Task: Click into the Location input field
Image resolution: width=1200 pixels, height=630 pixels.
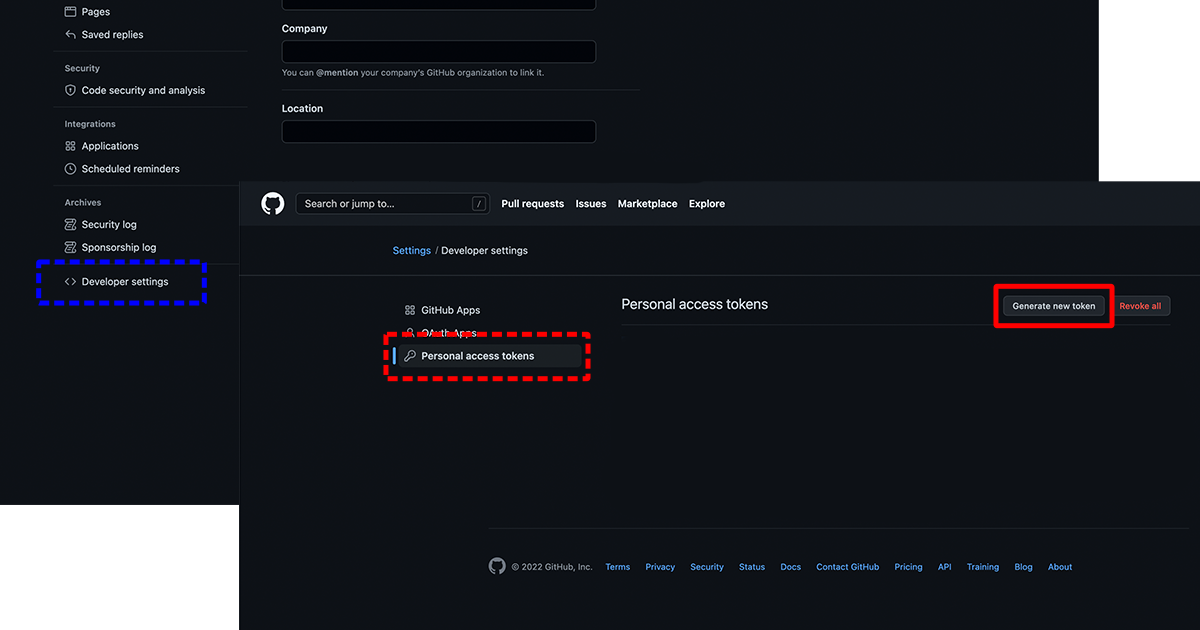Action: (x=439, y=131)
